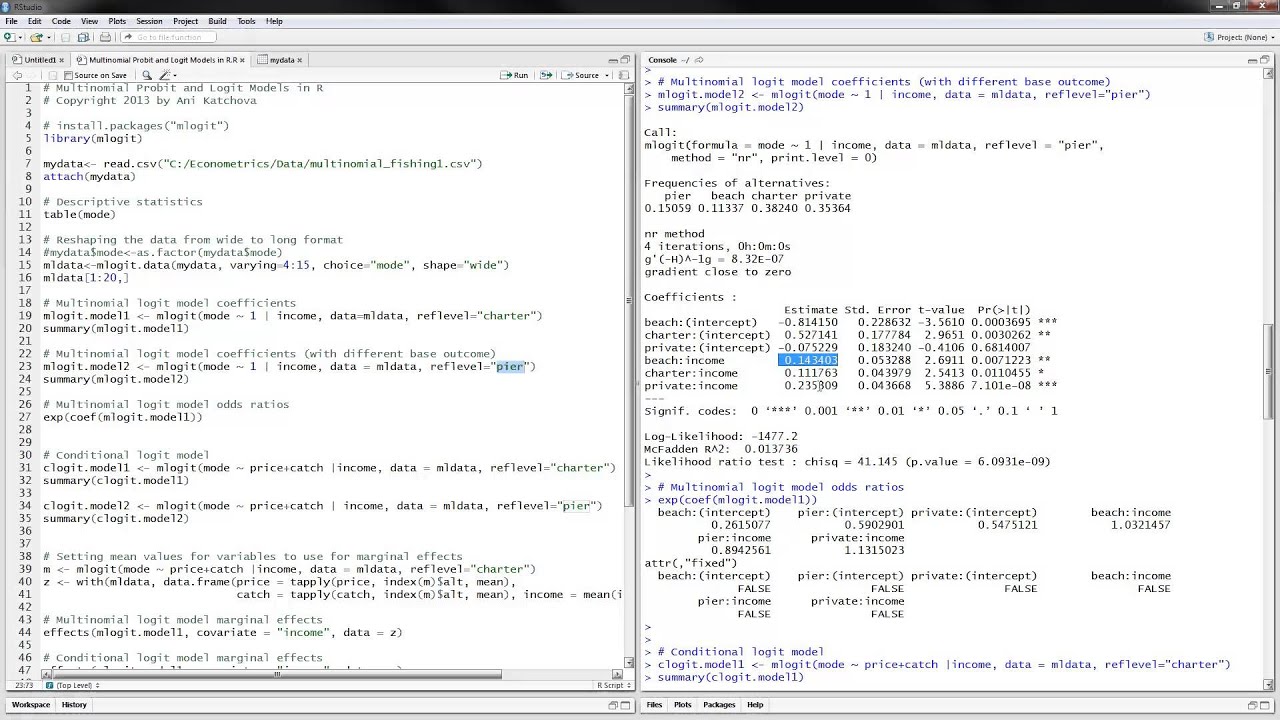This screenshot has height=720, width=1280.
Task: Click the library(mlogit) code line
Action: (93, 139)
